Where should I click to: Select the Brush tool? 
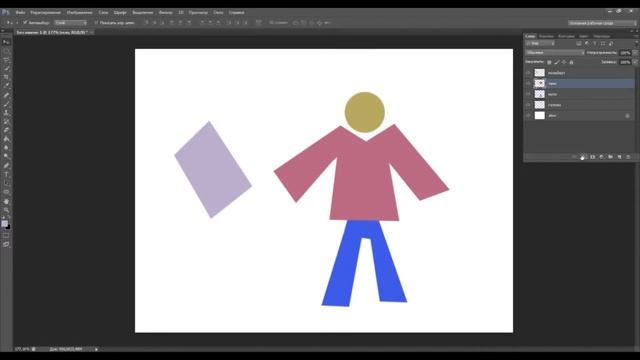click(6, 104)
